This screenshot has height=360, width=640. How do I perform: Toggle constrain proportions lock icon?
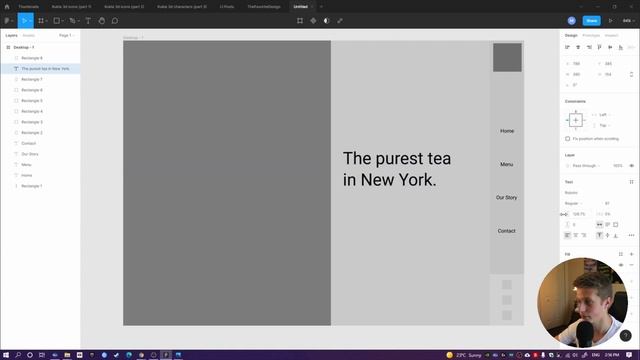pos(631,74)
